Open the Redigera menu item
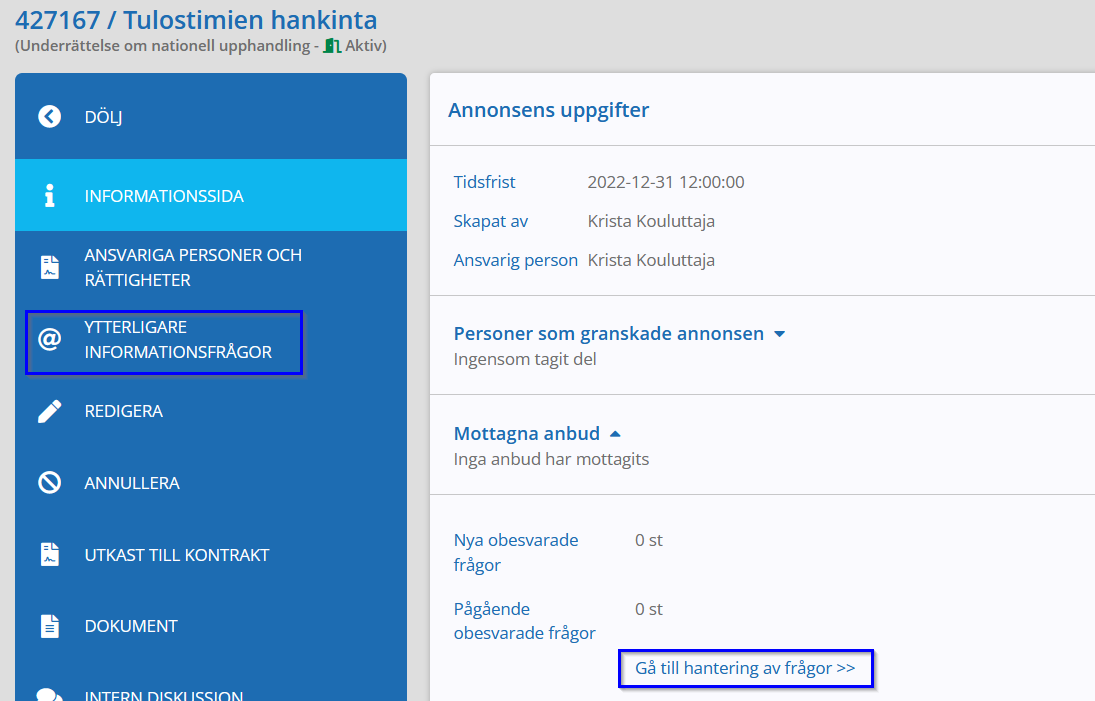The height and width of the screenshot is (701, 1095). click(123, 411)
